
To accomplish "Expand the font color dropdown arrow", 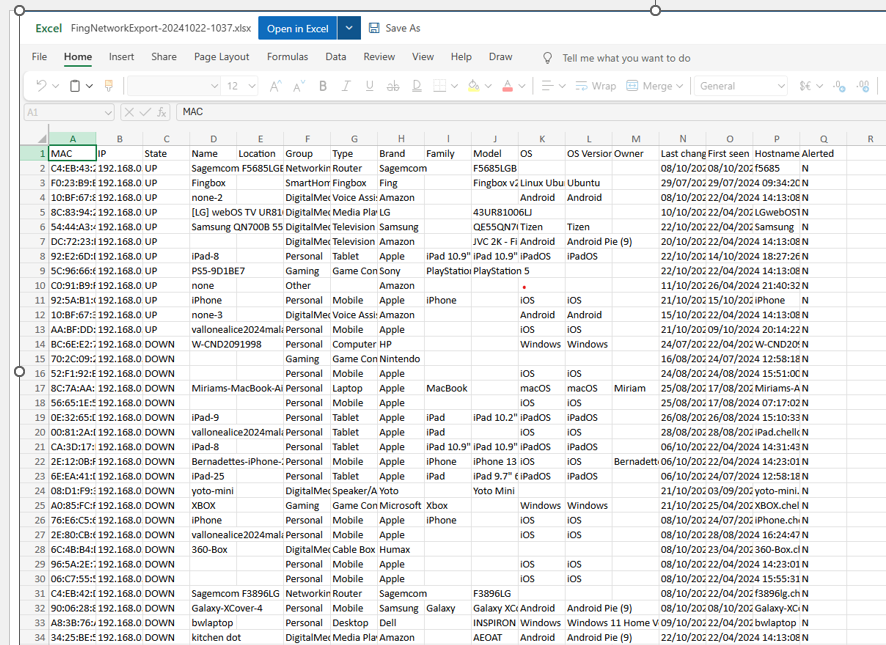I will (x=522, y=86).
